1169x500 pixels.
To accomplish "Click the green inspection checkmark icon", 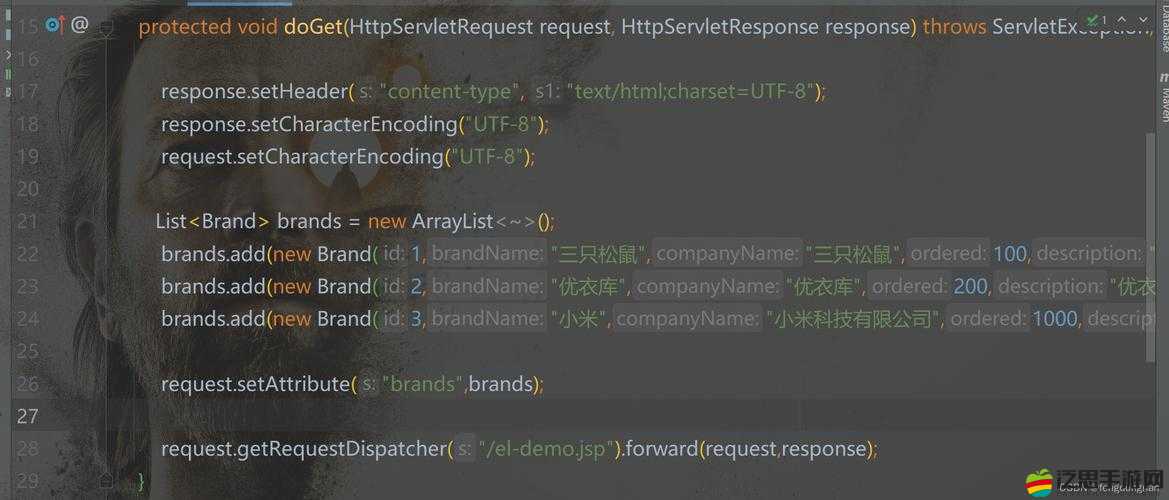I will (1093, 20).
